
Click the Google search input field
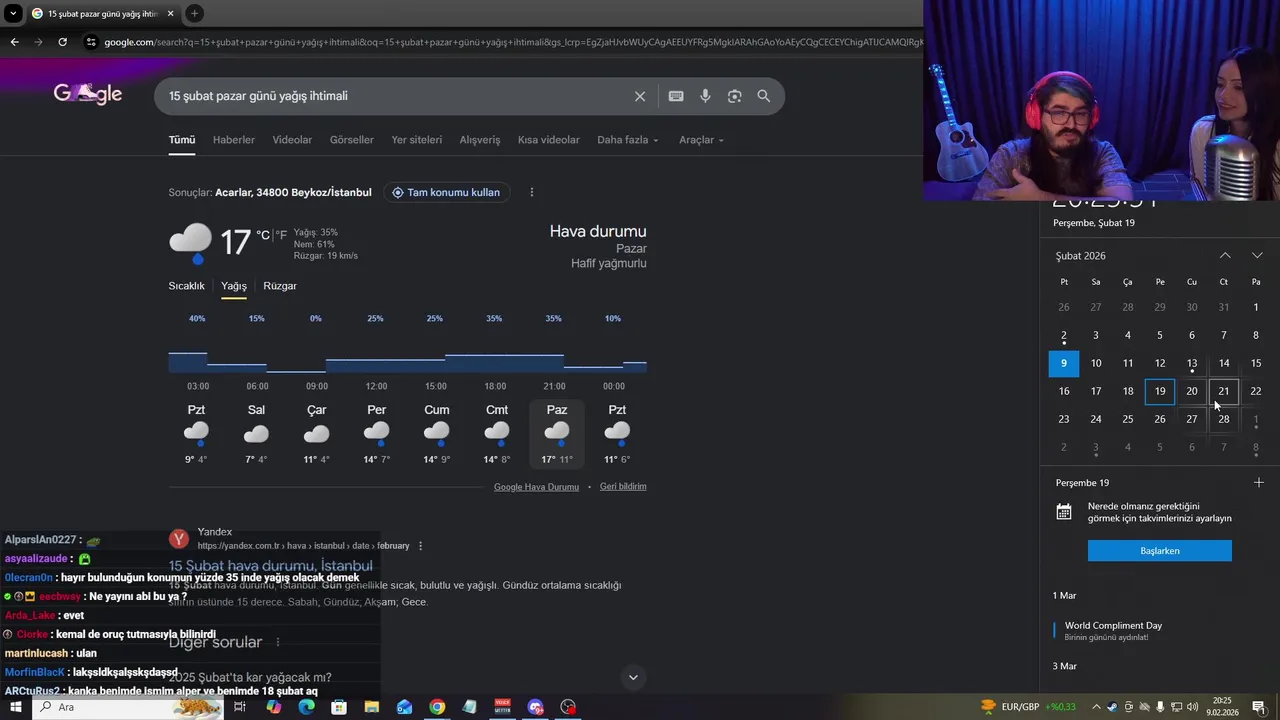click(x=395, y=96)
